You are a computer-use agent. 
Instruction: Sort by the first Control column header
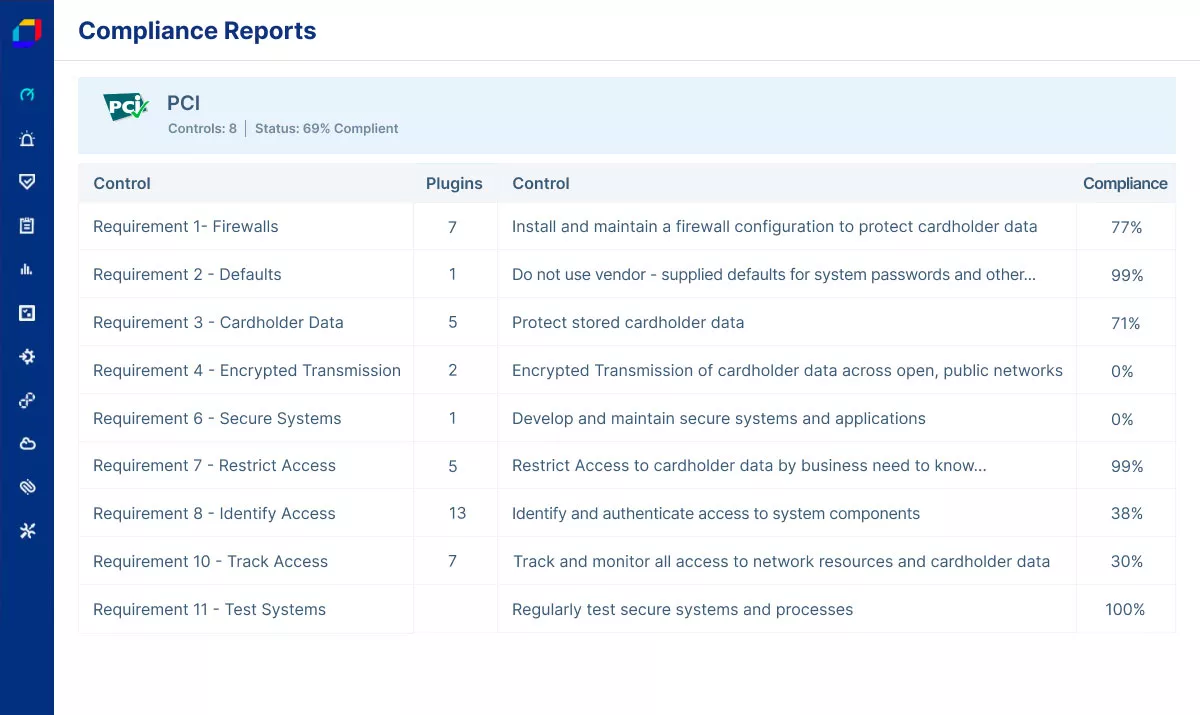[x=122, y=183]
